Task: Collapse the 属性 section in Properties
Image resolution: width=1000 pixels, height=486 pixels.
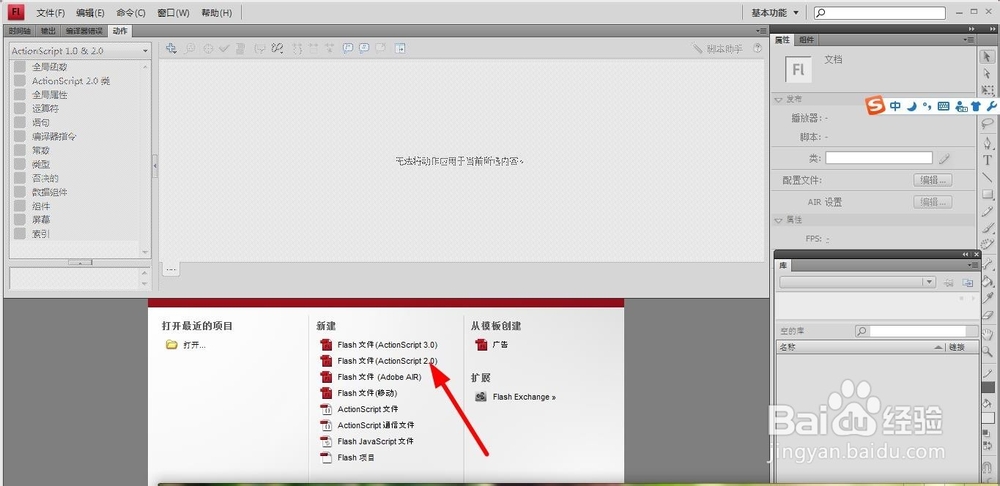Action: 779,220
